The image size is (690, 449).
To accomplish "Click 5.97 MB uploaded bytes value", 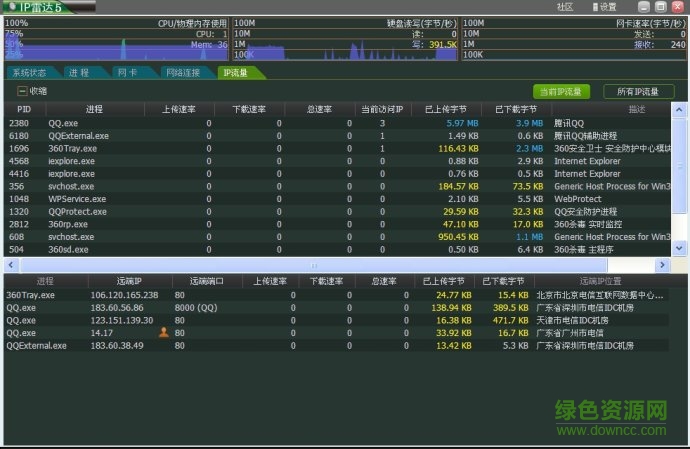I will tap(462, 123).
